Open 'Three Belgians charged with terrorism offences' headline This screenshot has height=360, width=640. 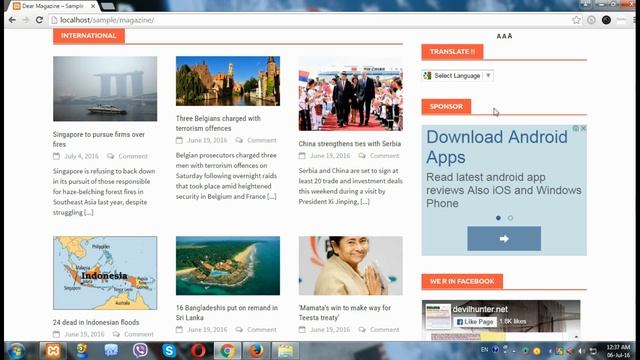pyautogui.click(x=218, y=123)
